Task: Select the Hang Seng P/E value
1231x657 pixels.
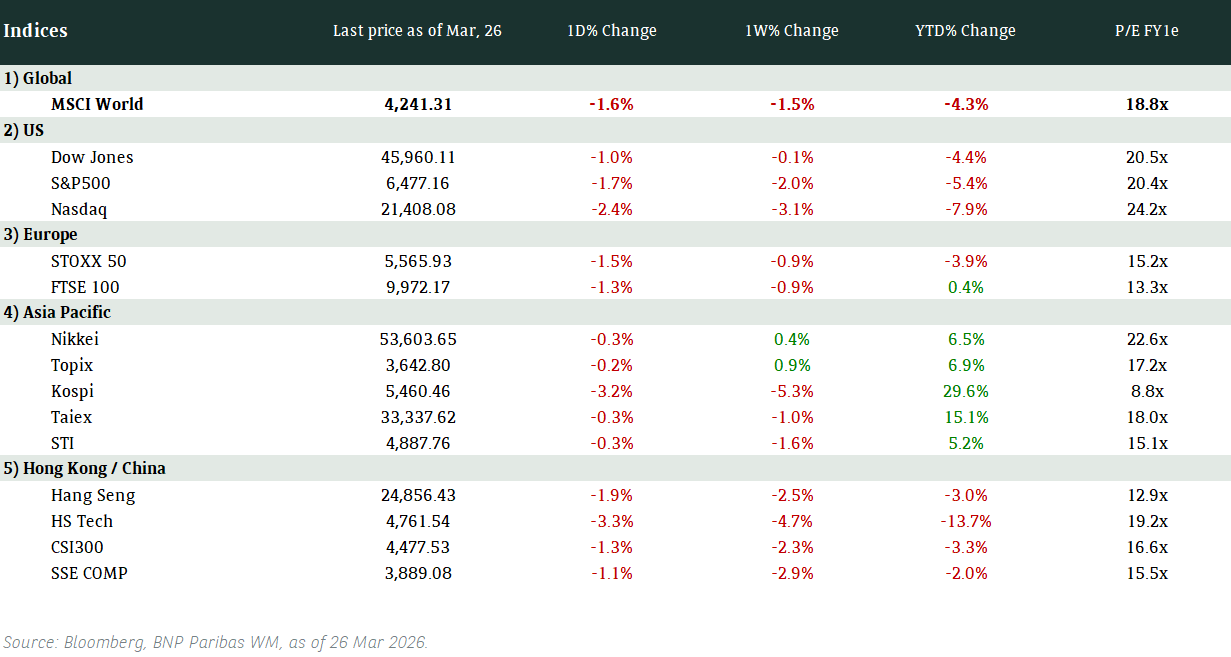Action: pos(1147,495)
